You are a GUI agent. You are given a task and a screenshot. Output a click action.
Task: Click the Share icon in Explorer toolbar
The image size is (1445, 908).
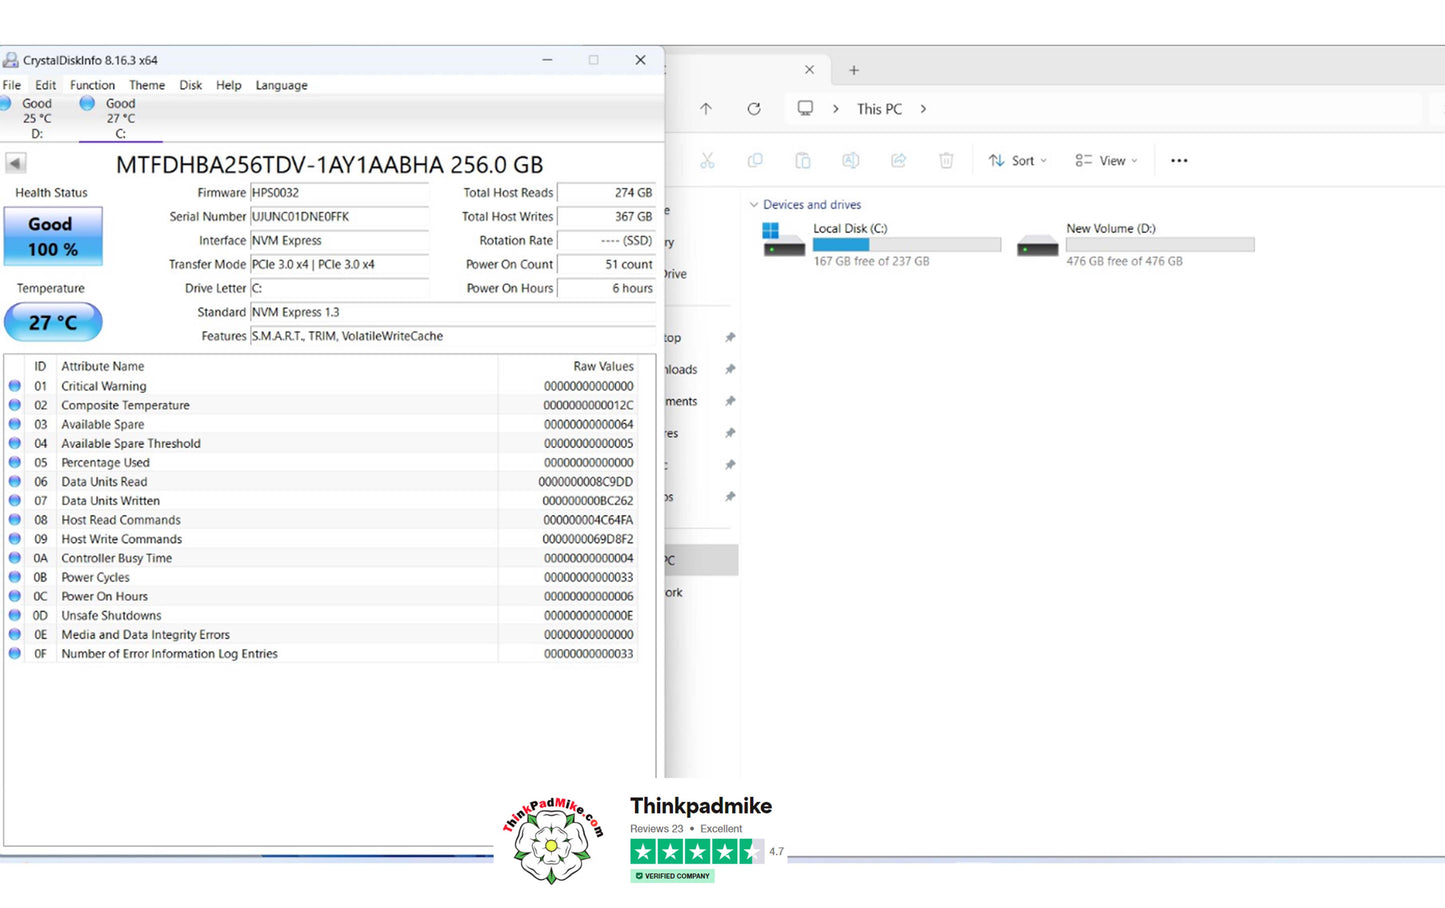pos(898,160)
